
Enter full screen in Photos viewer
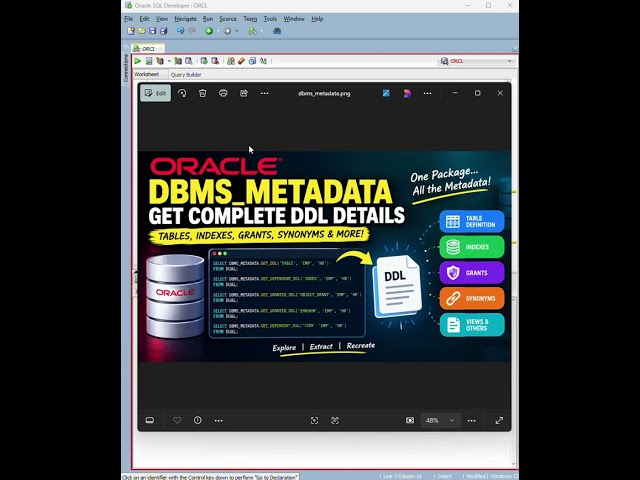click(x=499, y=420)
